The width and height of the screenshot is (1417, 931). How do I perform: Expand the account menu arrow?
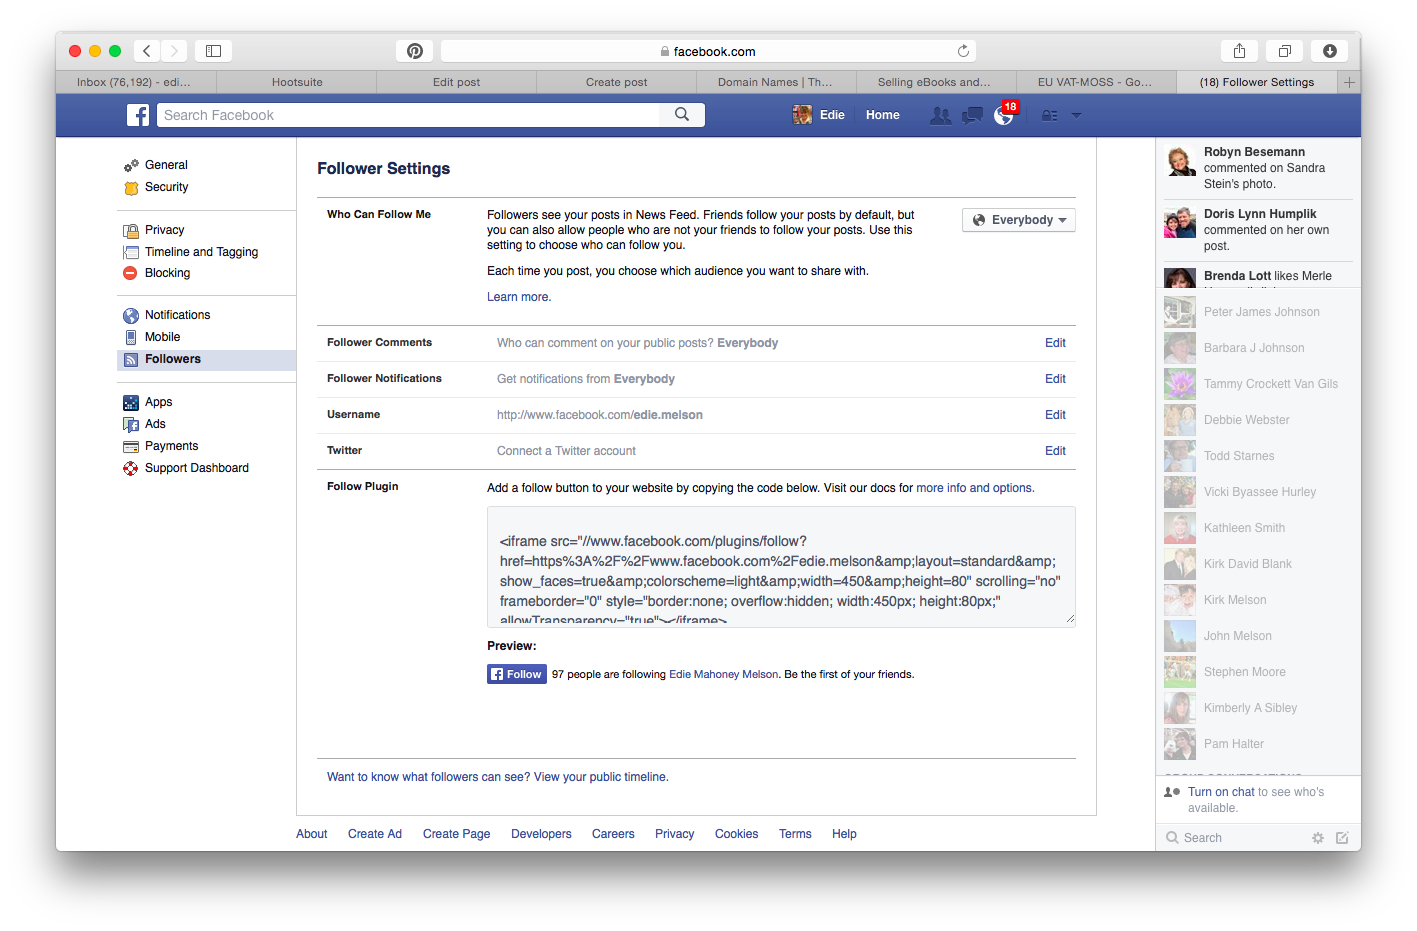point(1077,115)
